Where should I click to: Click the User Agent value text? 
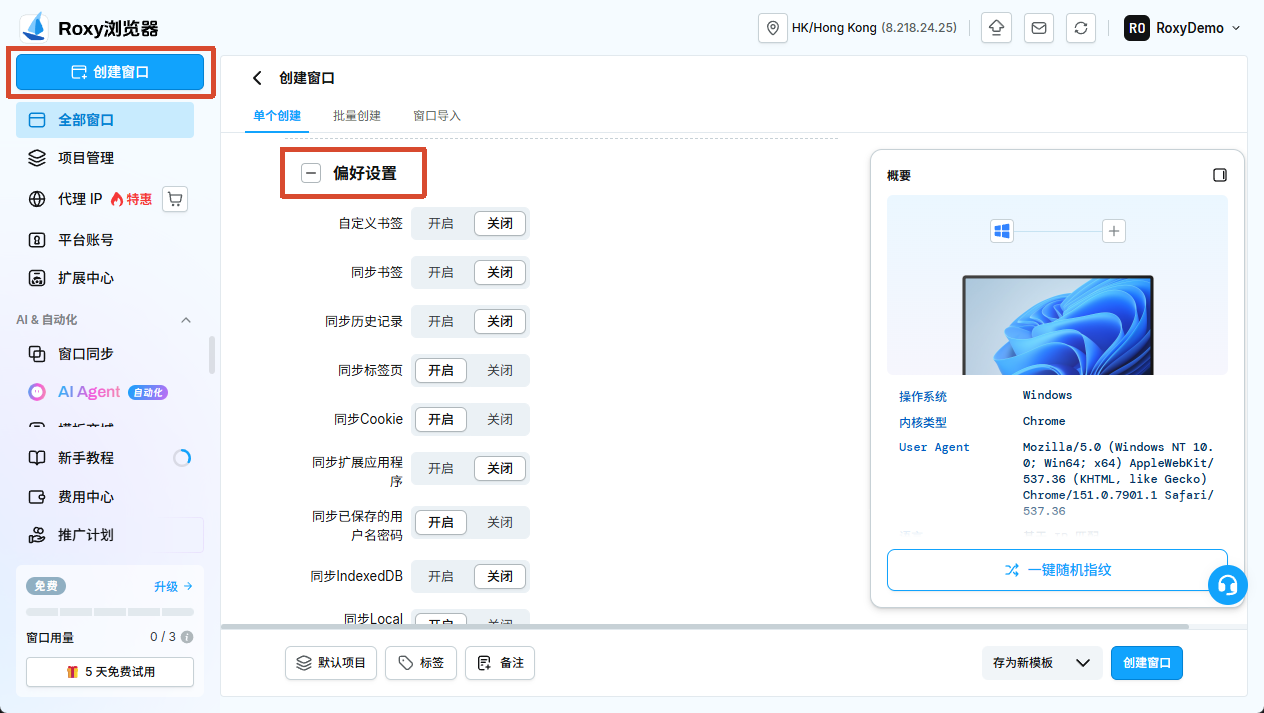pos(1118,479)
